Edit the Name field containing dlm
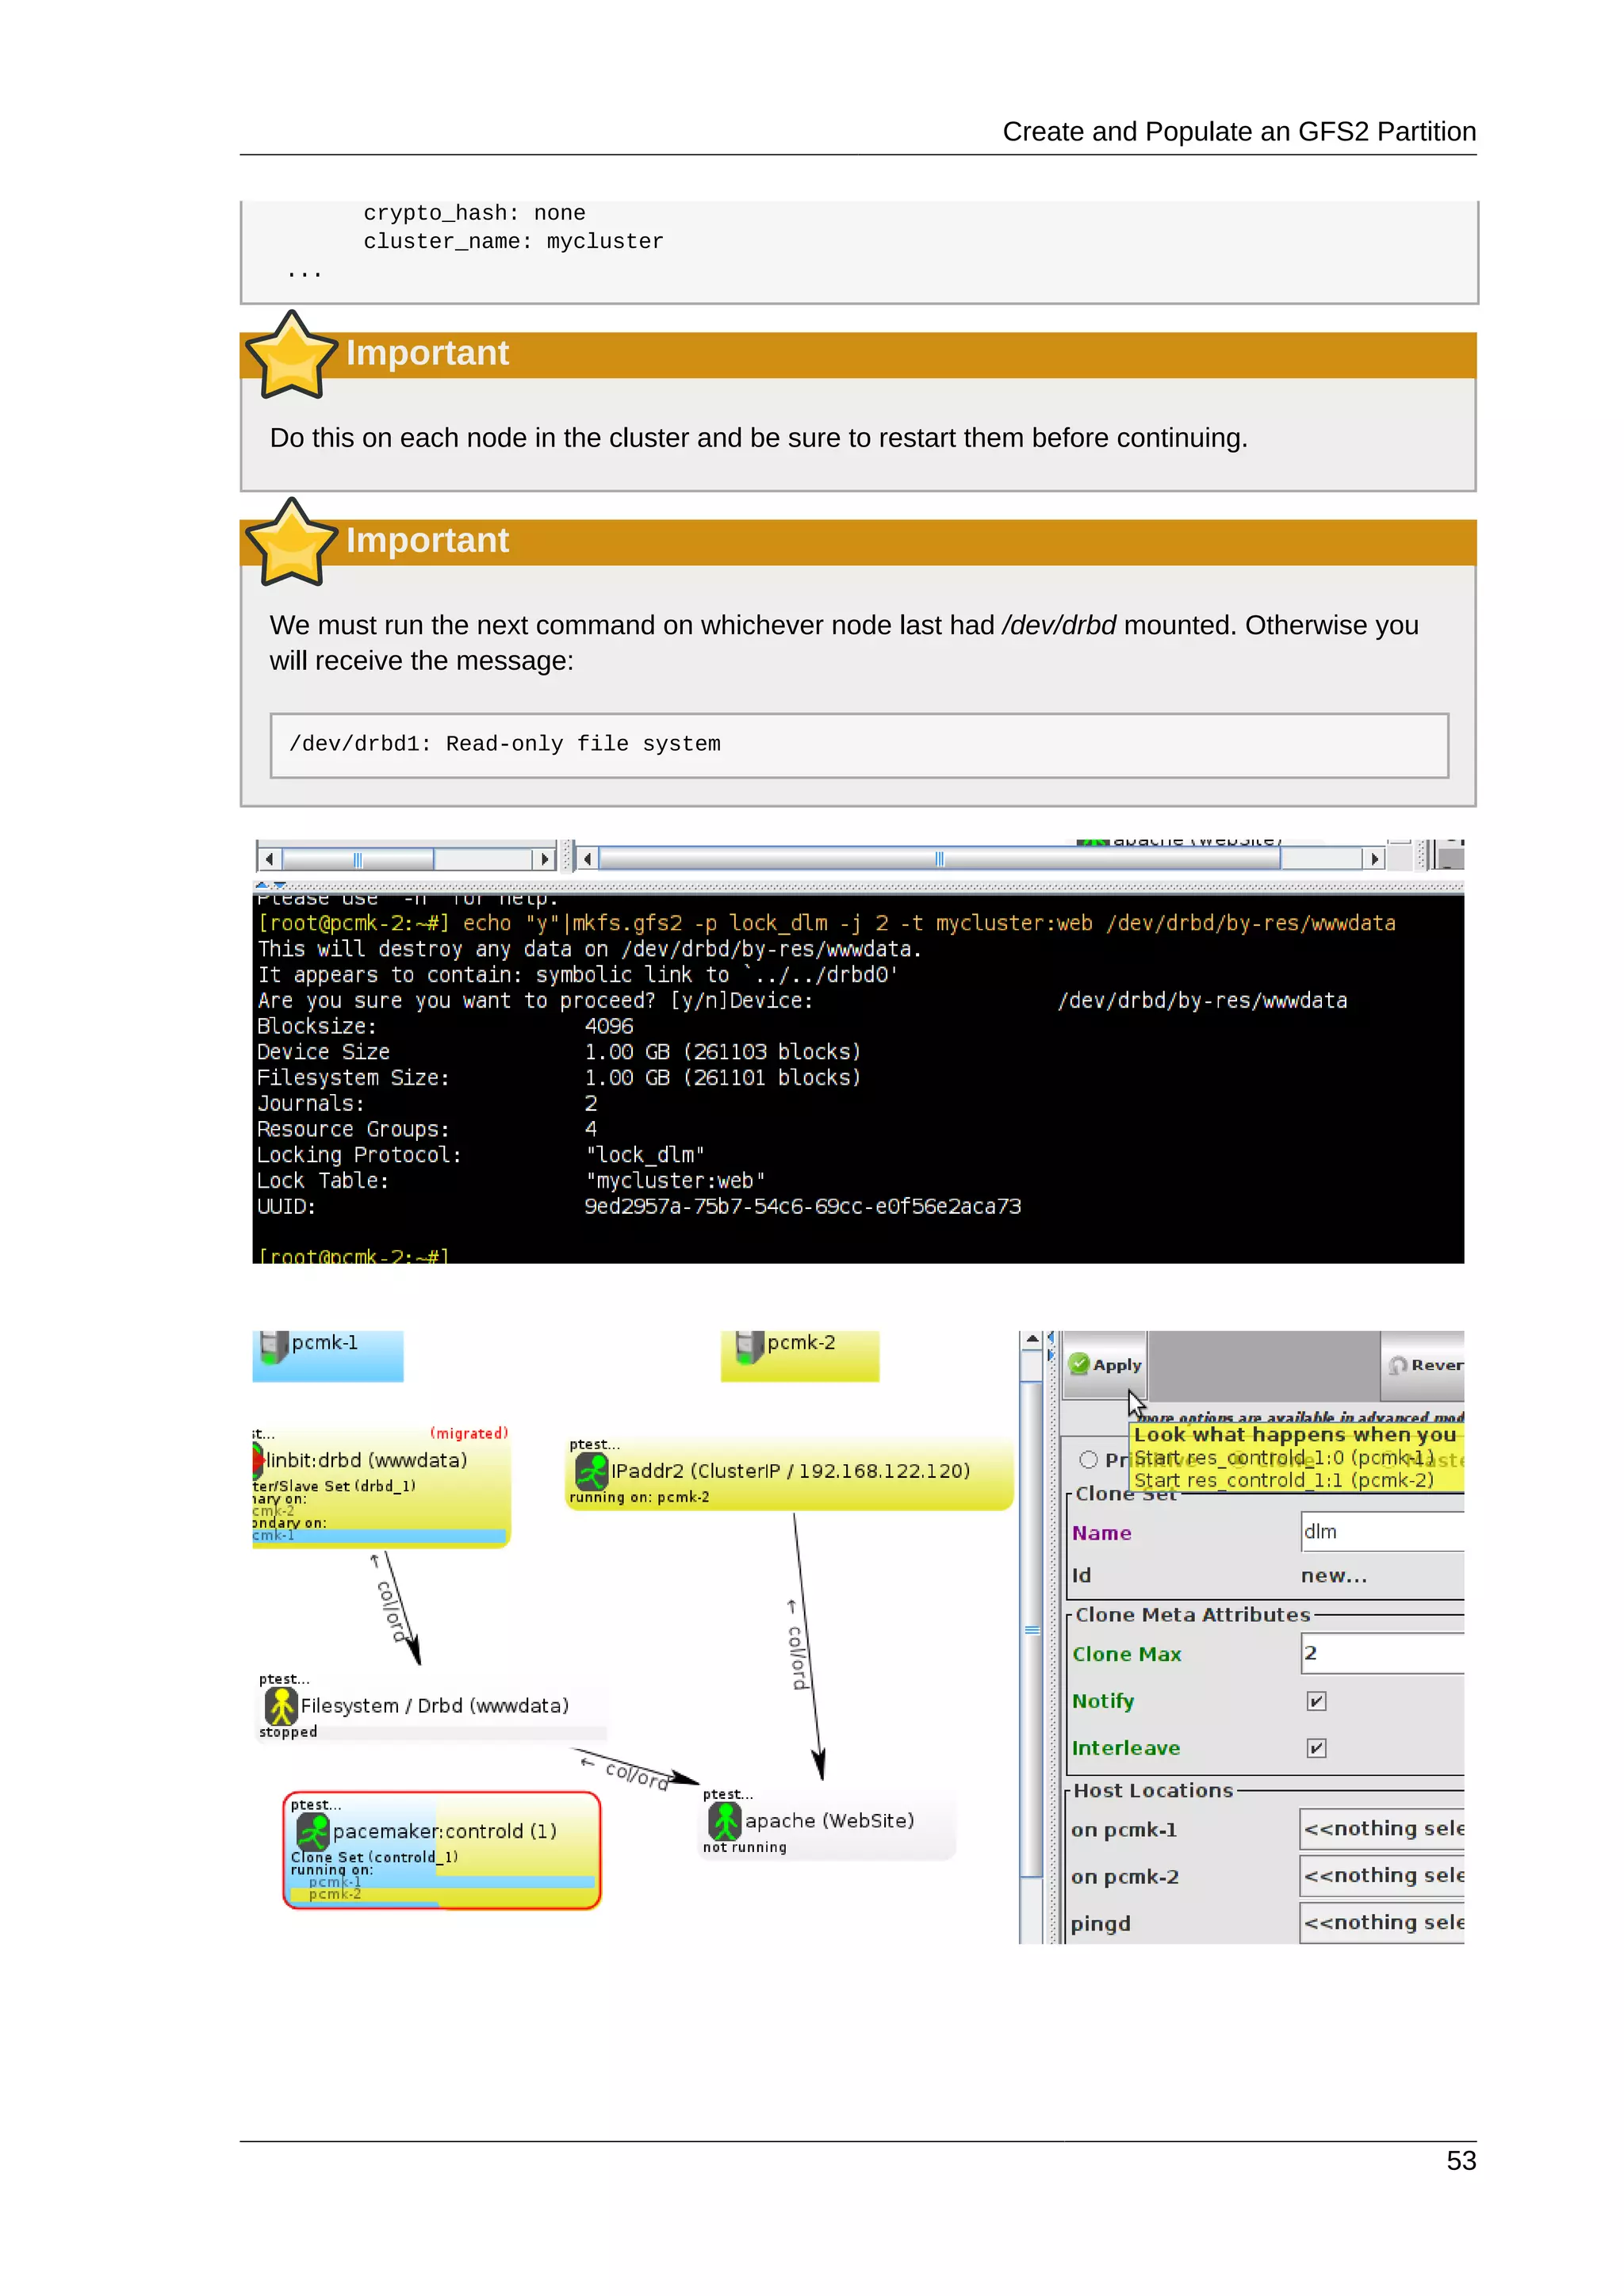The height and width of the screenshot is (2296, 1624). pos(1382,1532)
